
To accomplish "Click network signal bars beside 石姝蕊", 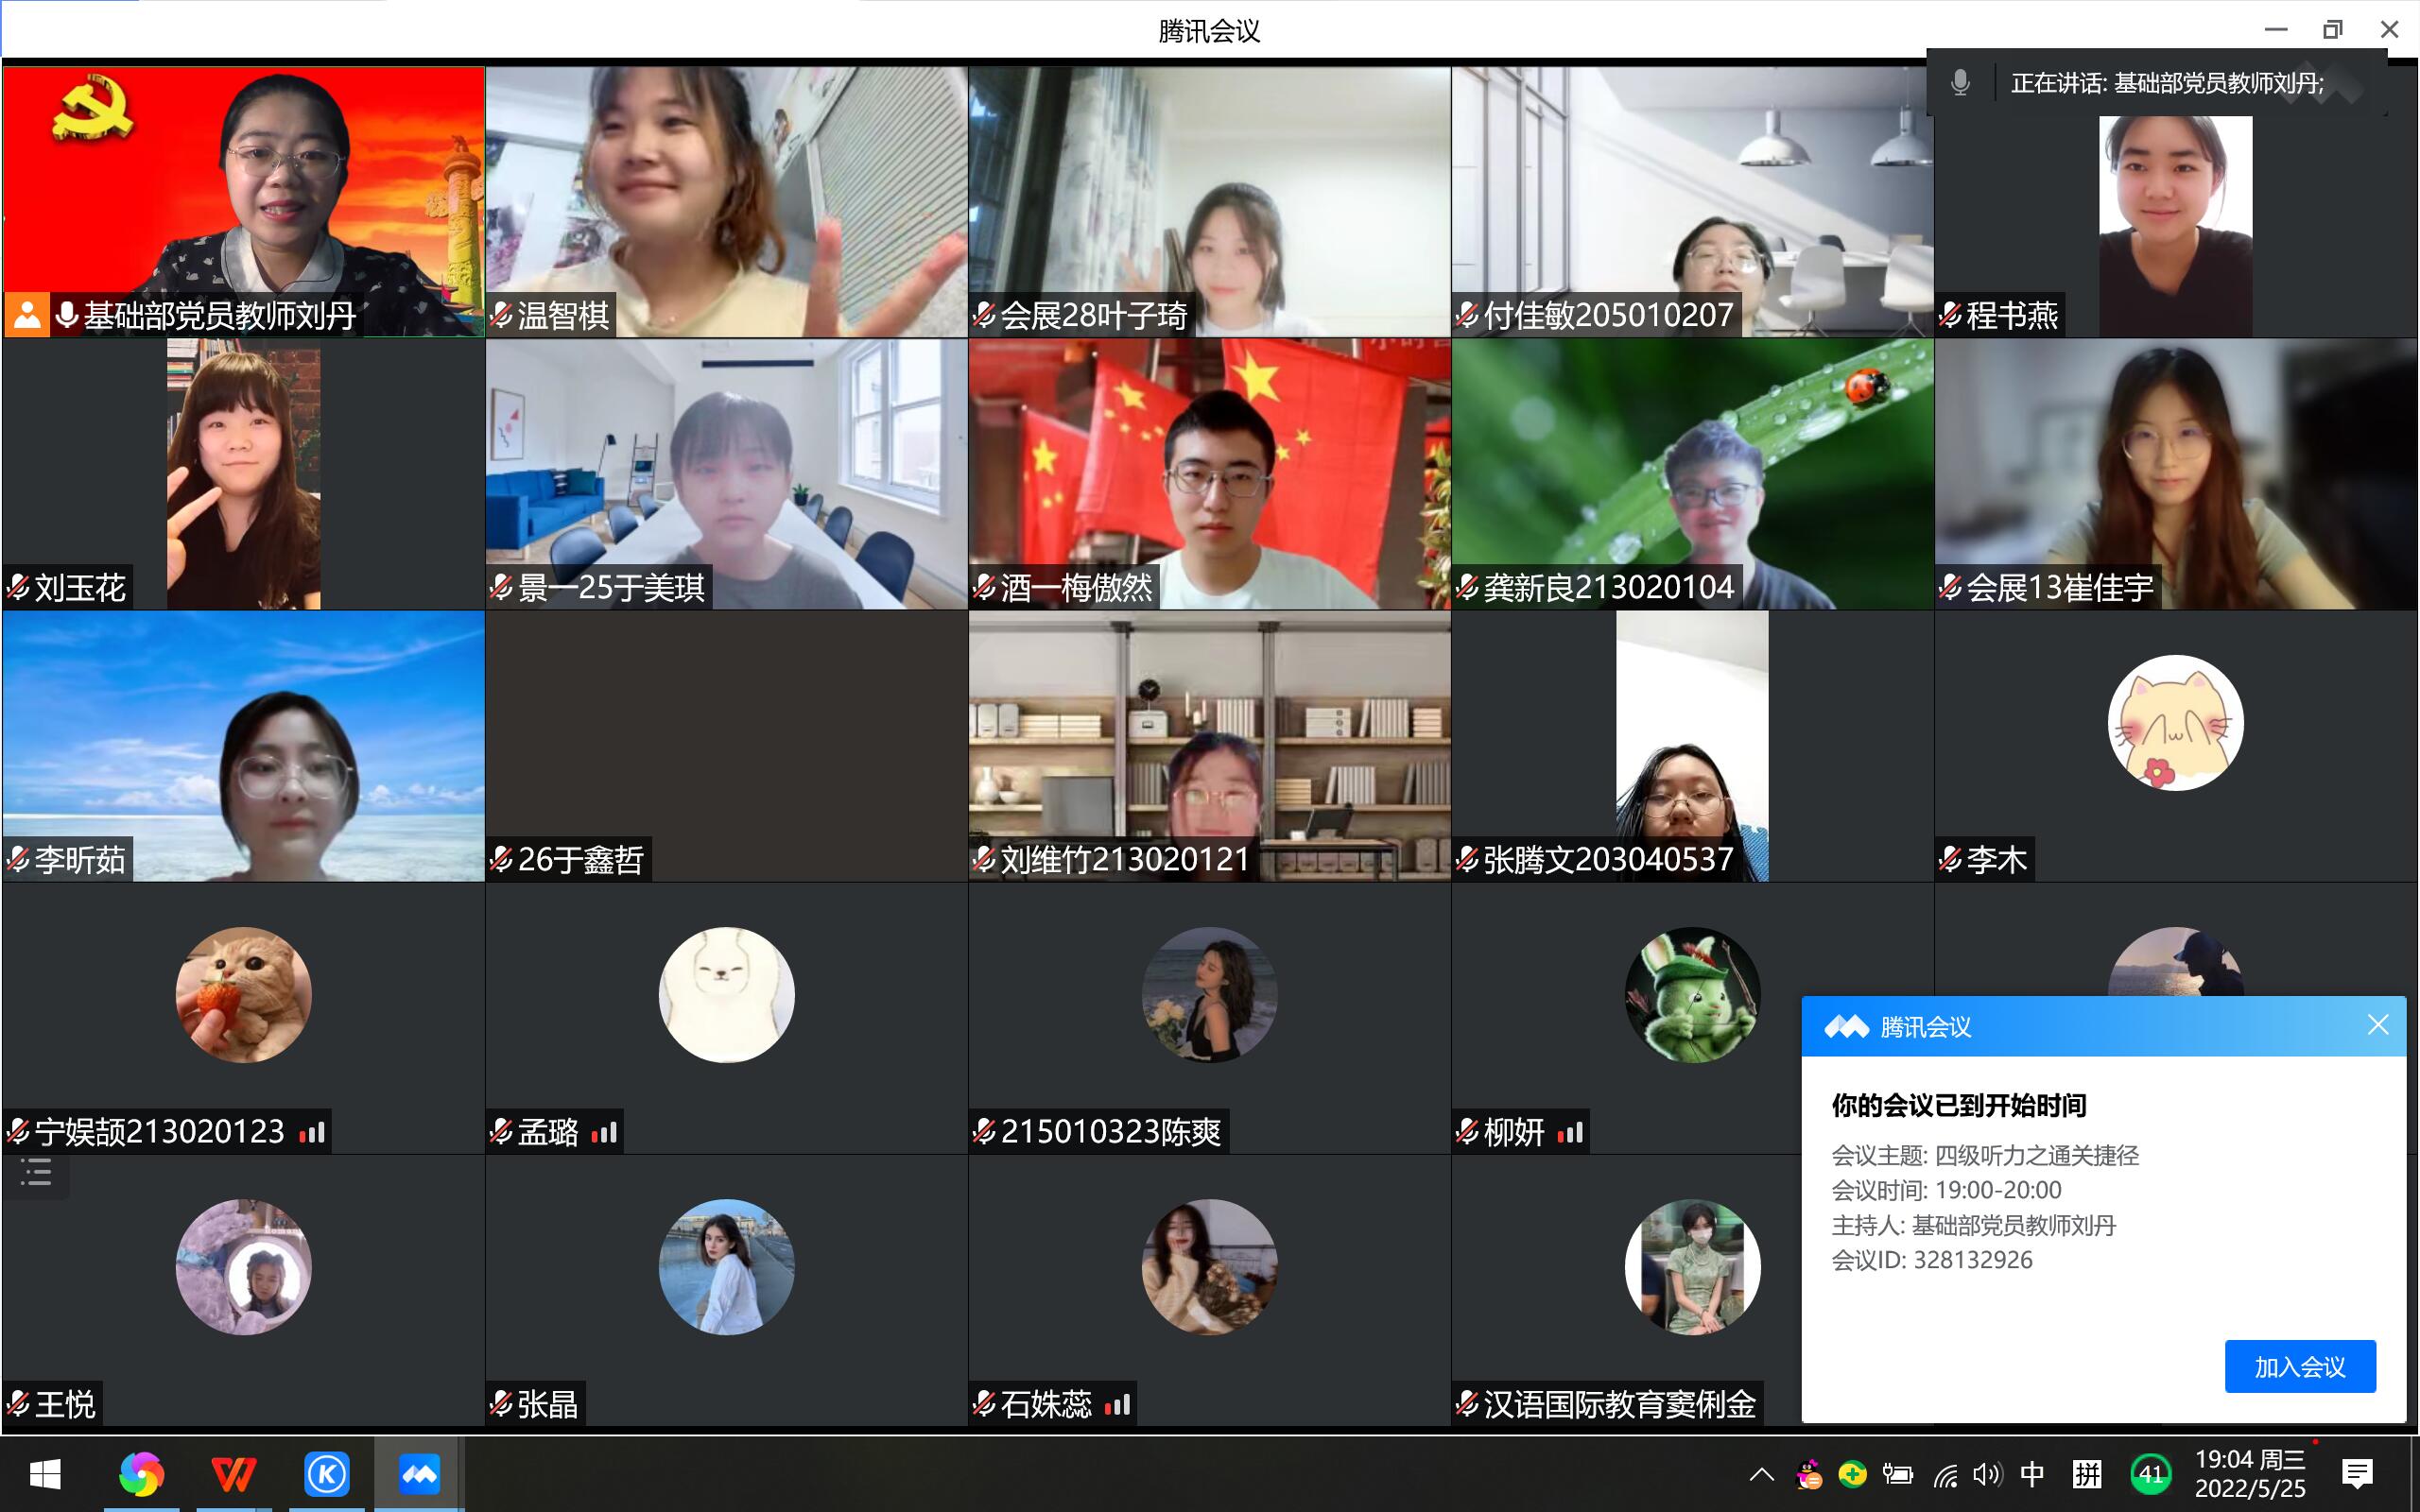I will pos(1117,1405).
